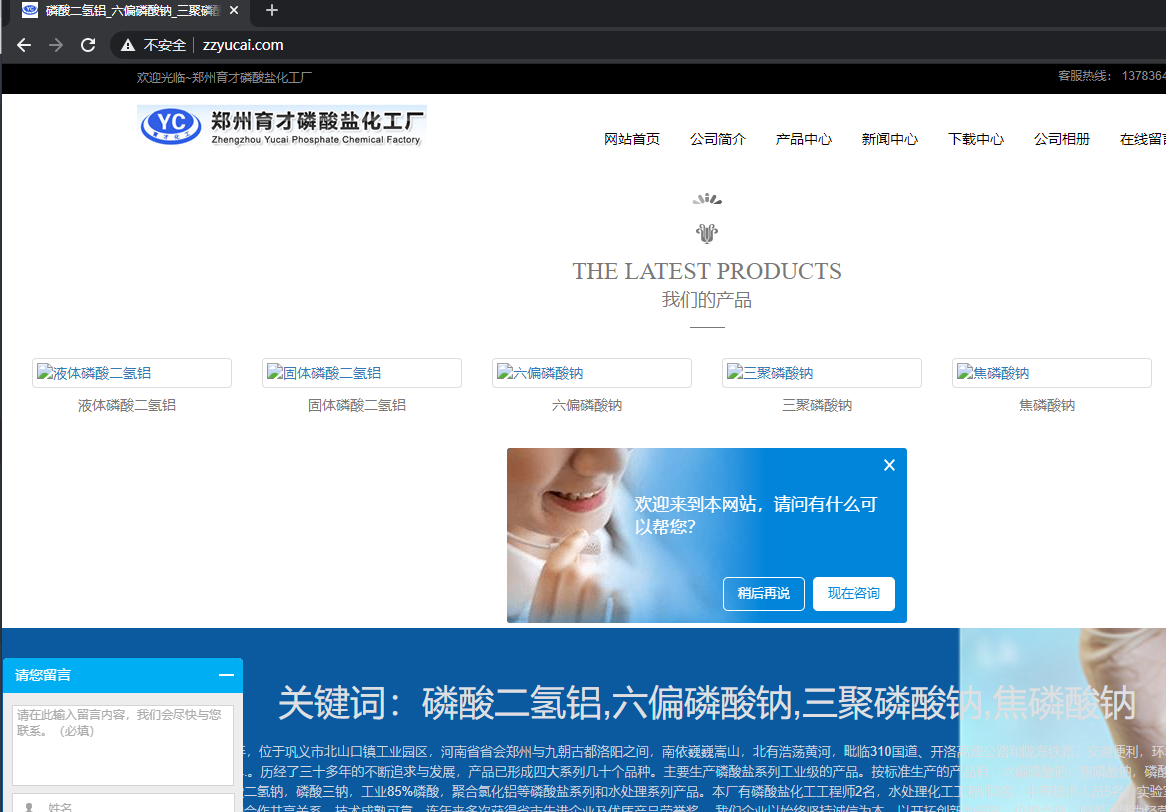Click the browser forward arrow
Image resolution: width=1166 pixels, height=812 pixels.
tap(56, 45)
